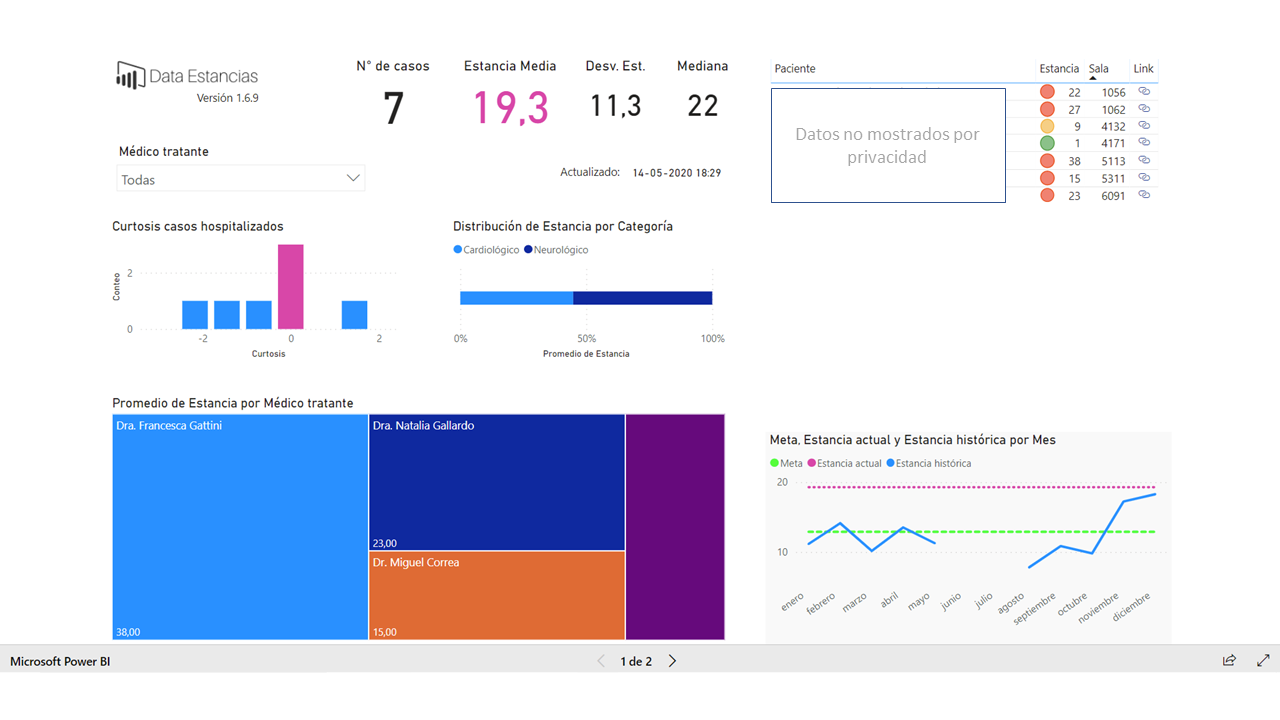Click diciembre label on line chart axis
1280x720 pixels.
coord(1134,606)
